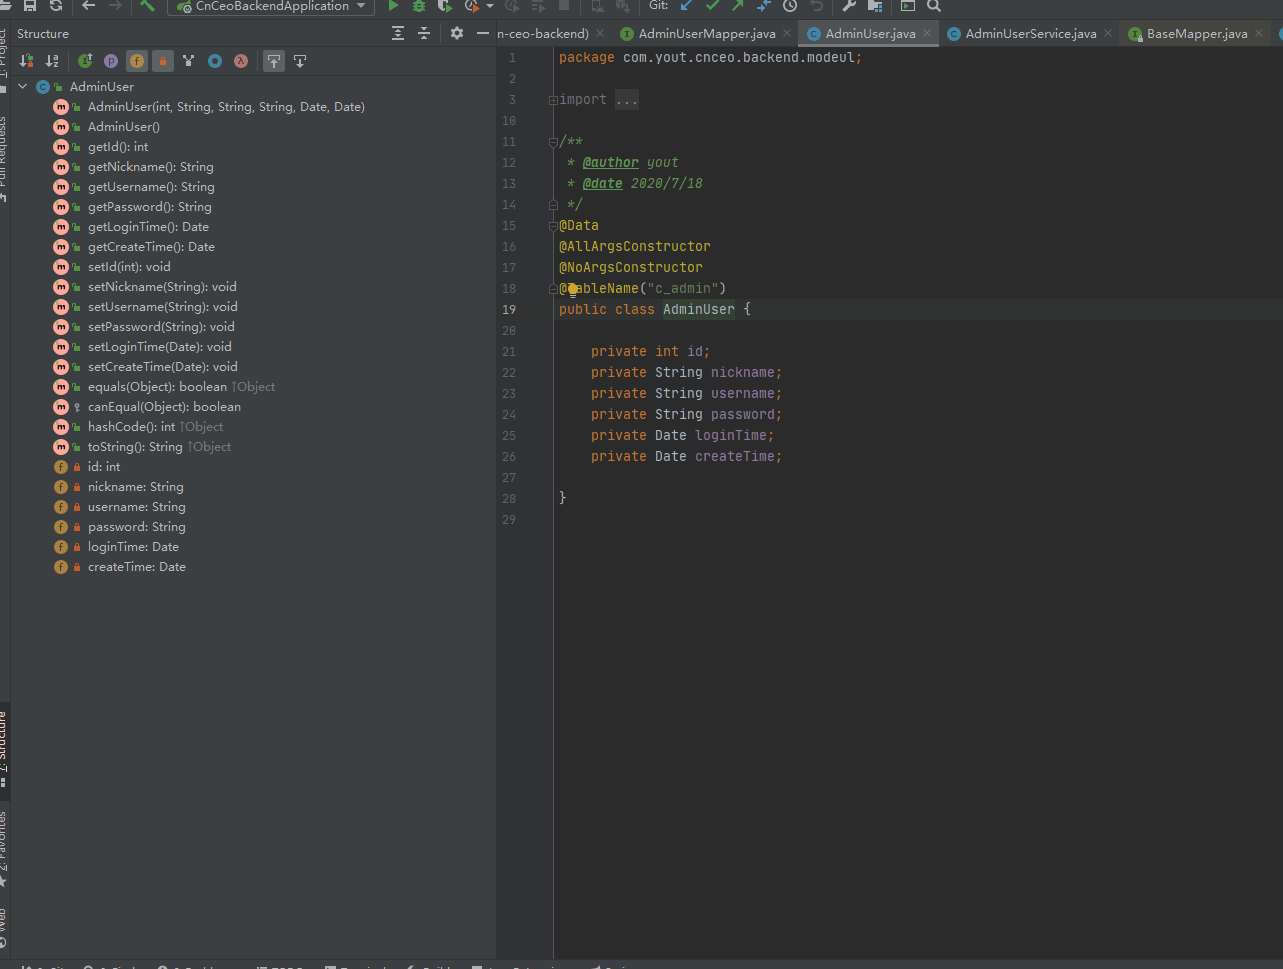
Task: Navigate back with the left arrow
Action: (89, 6)
